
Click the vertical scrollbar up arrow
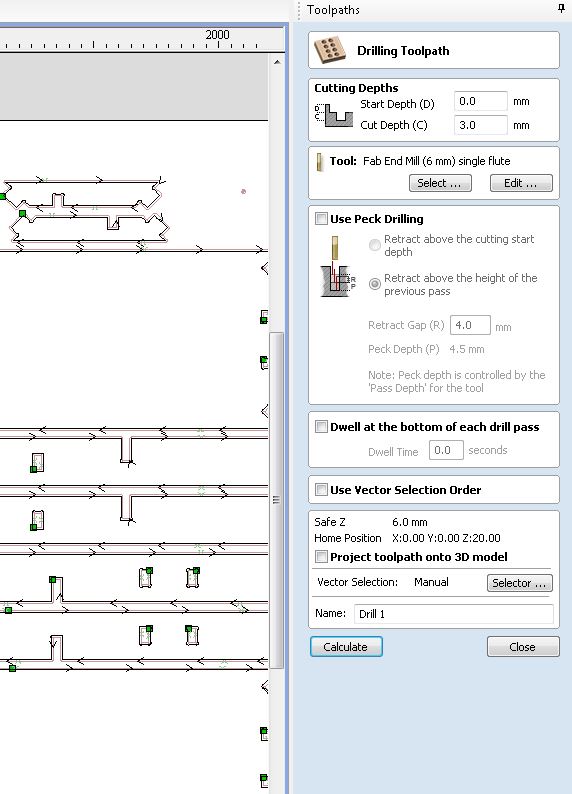point(276,62)
